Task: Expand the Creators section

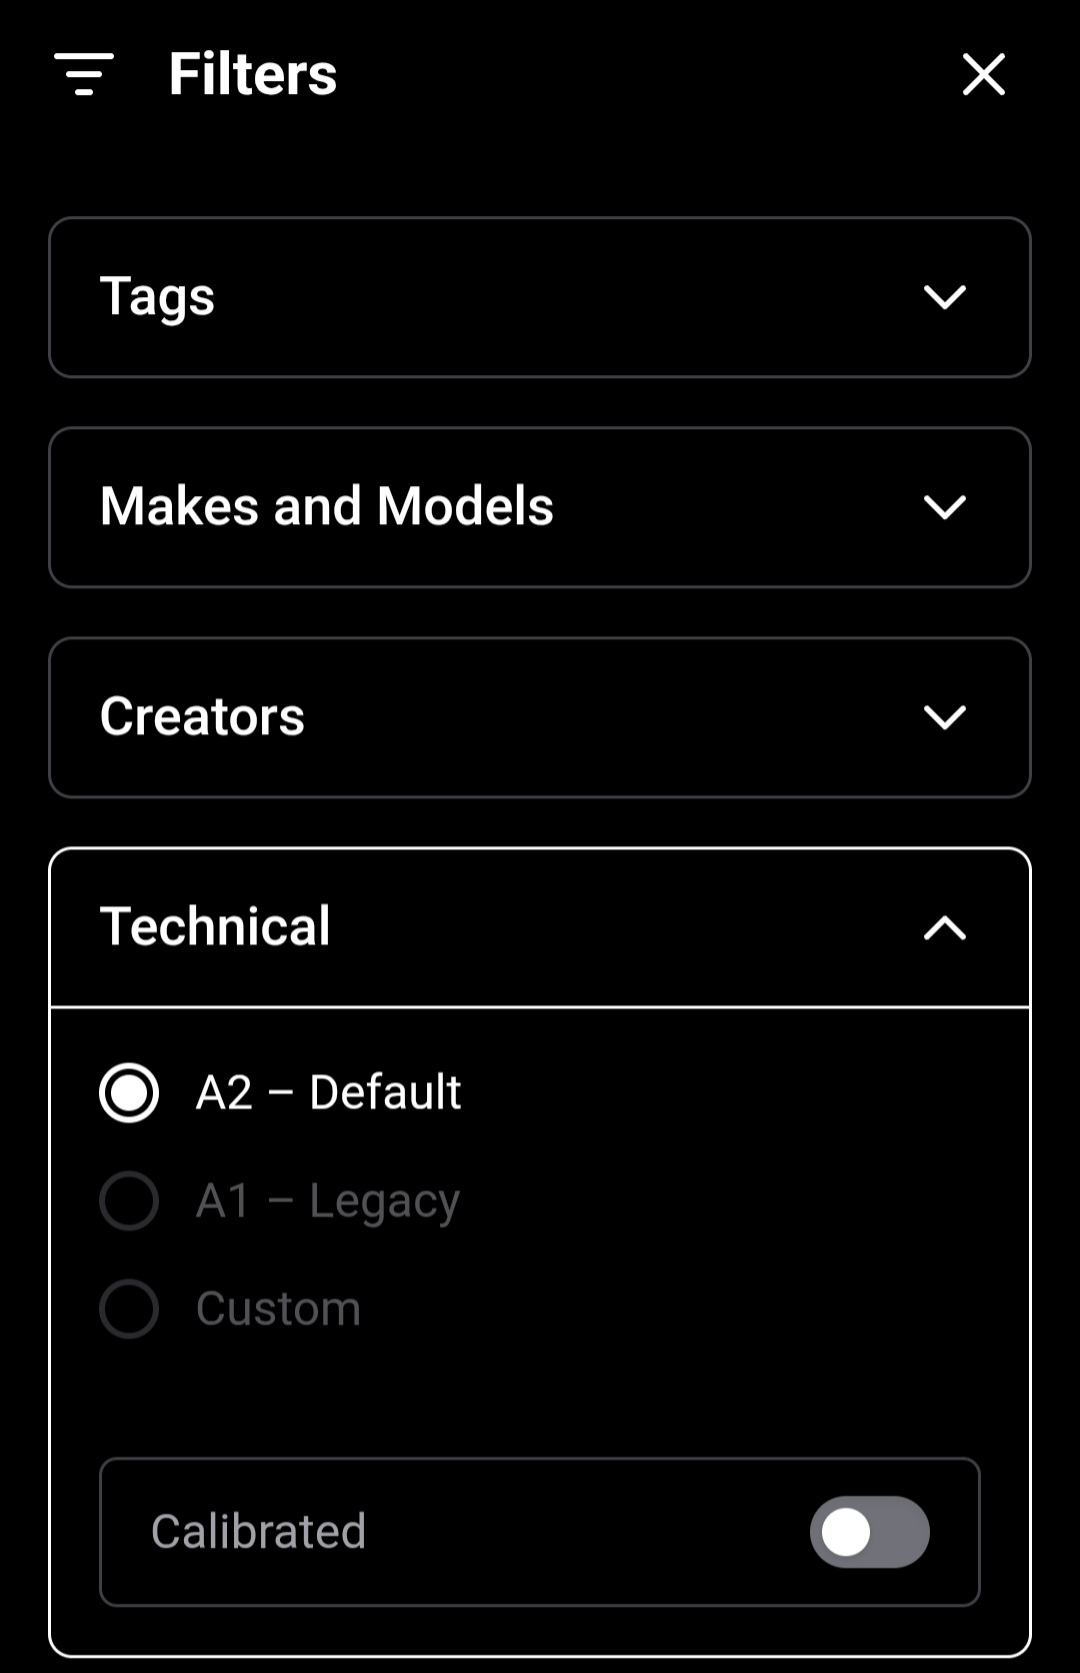Action: (x=540, y=717)
